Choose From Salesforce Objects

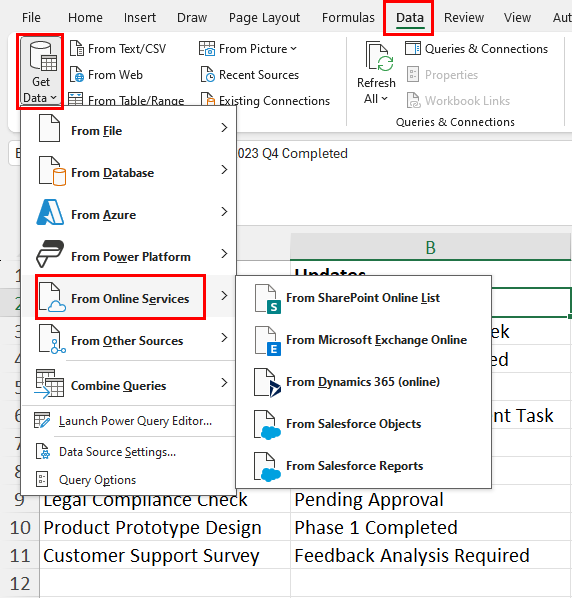pos(363,424)
